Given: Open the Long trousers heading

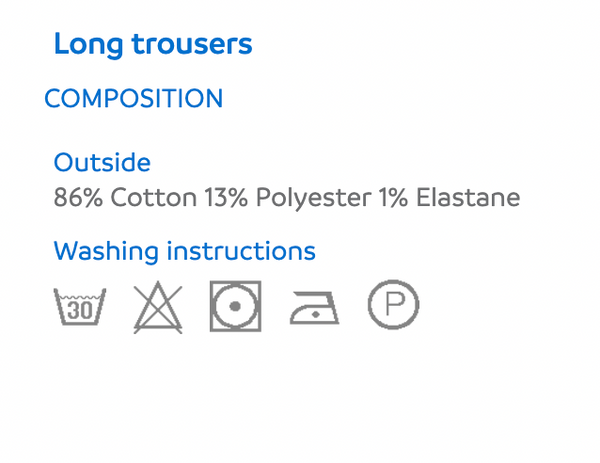Looking at the screenshot, I should pyautogui.click(x=153, y=44).
